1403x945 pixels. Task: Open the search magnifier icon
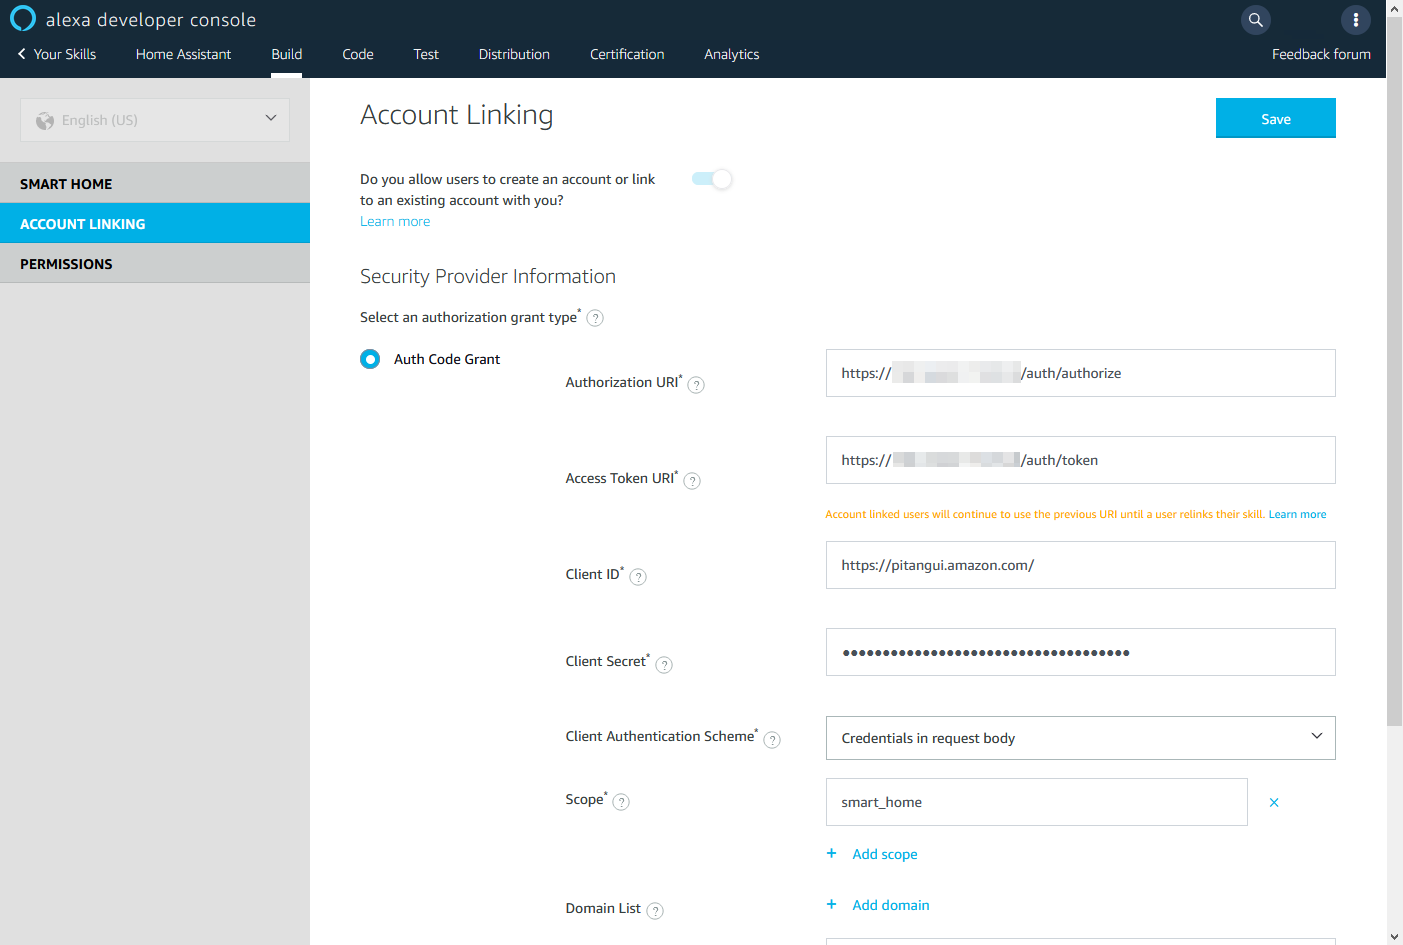click(1256, 19)
